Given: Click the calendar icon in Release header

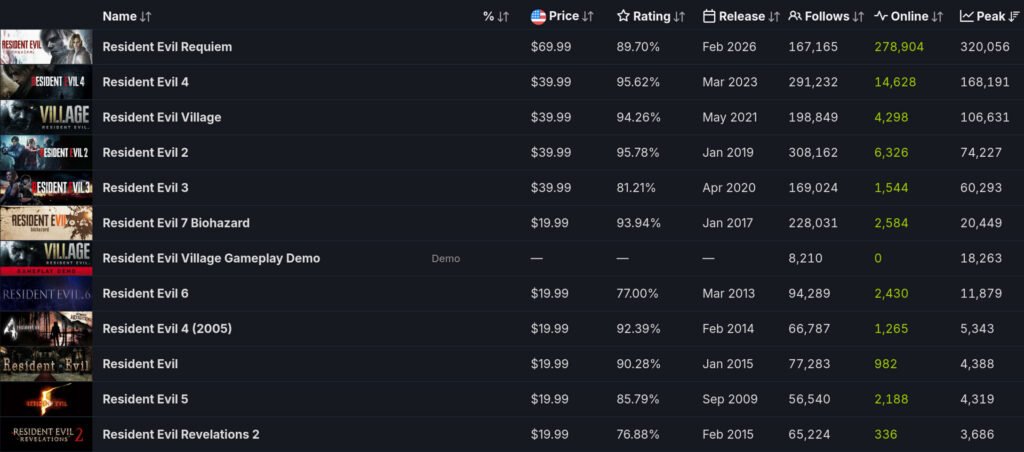Looking at the screenshot, I should (709, 16).
